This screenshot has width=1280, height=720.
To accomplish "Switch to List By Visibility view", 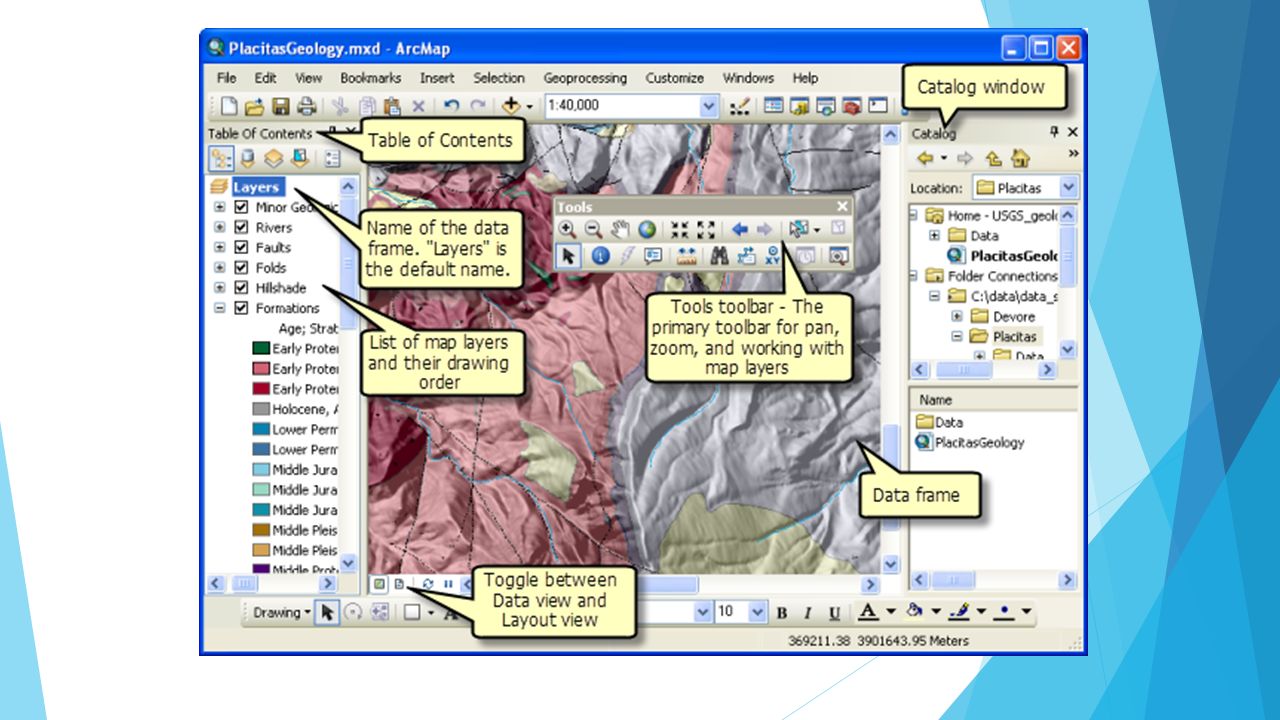I will pos(273,158).
